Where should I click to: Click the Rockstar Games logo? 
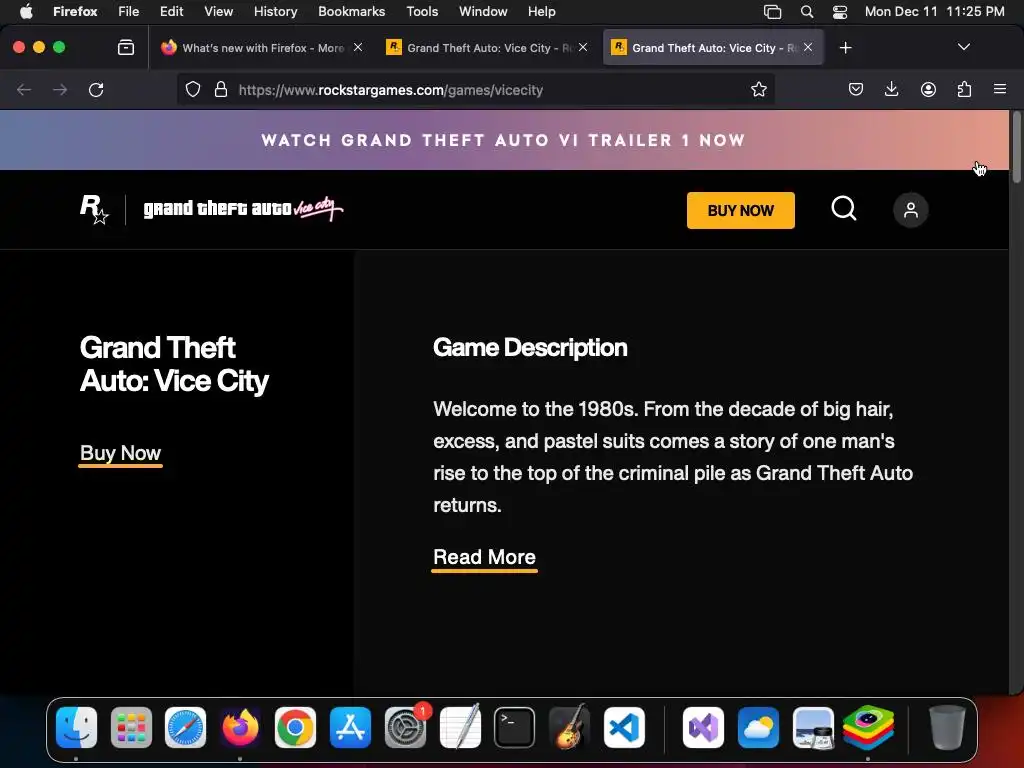pyautogui.click(x=94, y=210)
